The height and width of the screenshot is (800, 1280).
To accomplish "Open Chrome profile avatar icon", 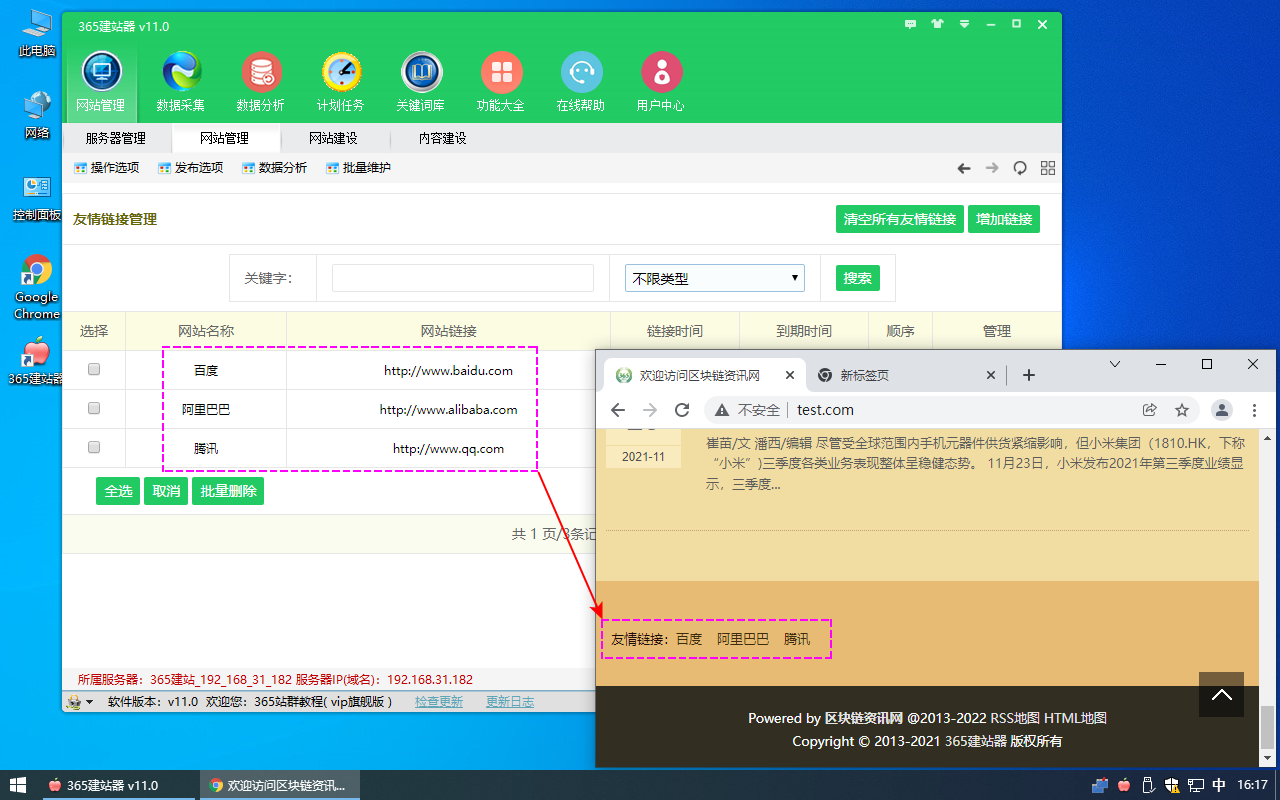I will point(1222,410).
